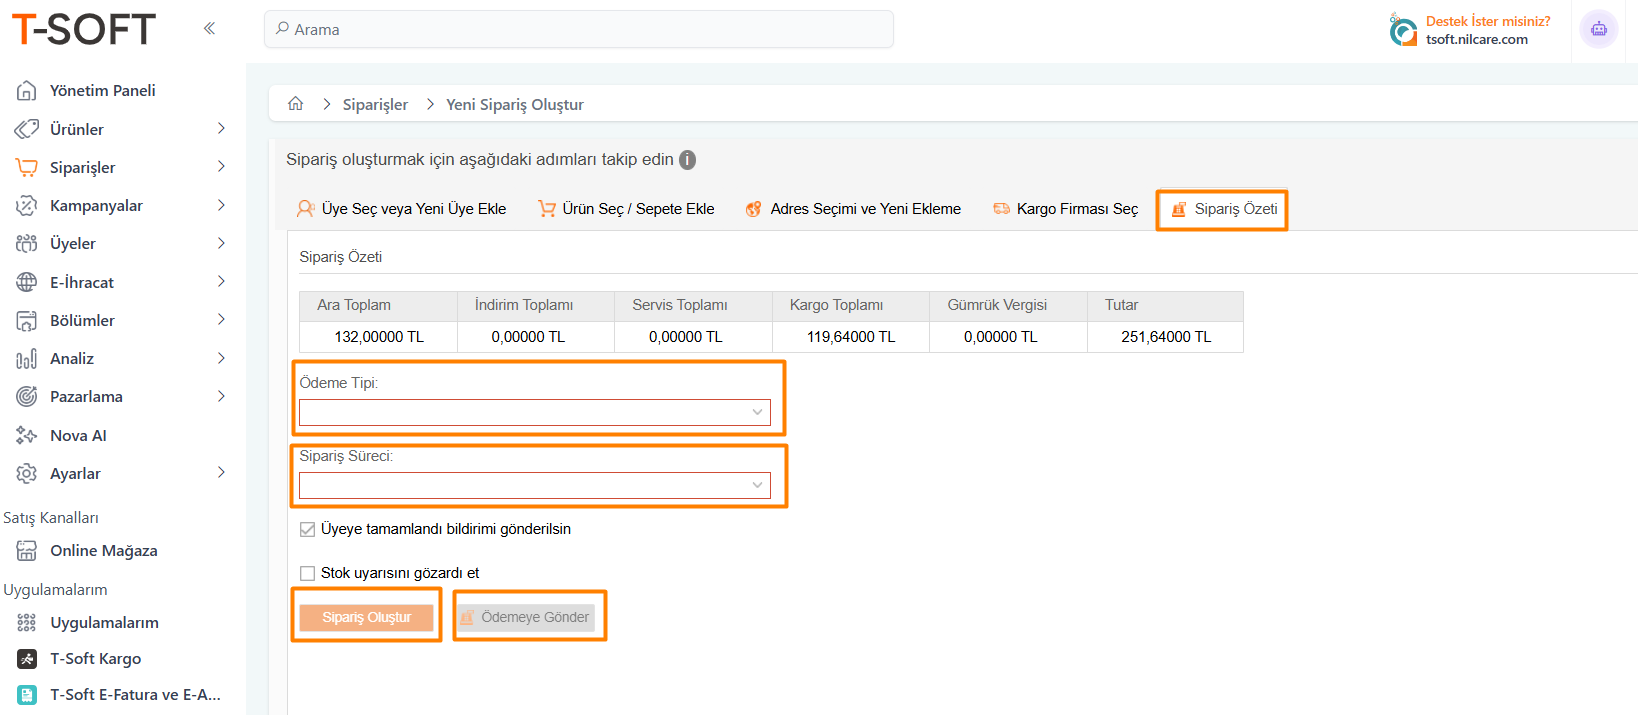Image resolution: width=1638 pixels, height=715 pixels.
Task: Open Nova AI sidebar item
Action: coord(78,435)
